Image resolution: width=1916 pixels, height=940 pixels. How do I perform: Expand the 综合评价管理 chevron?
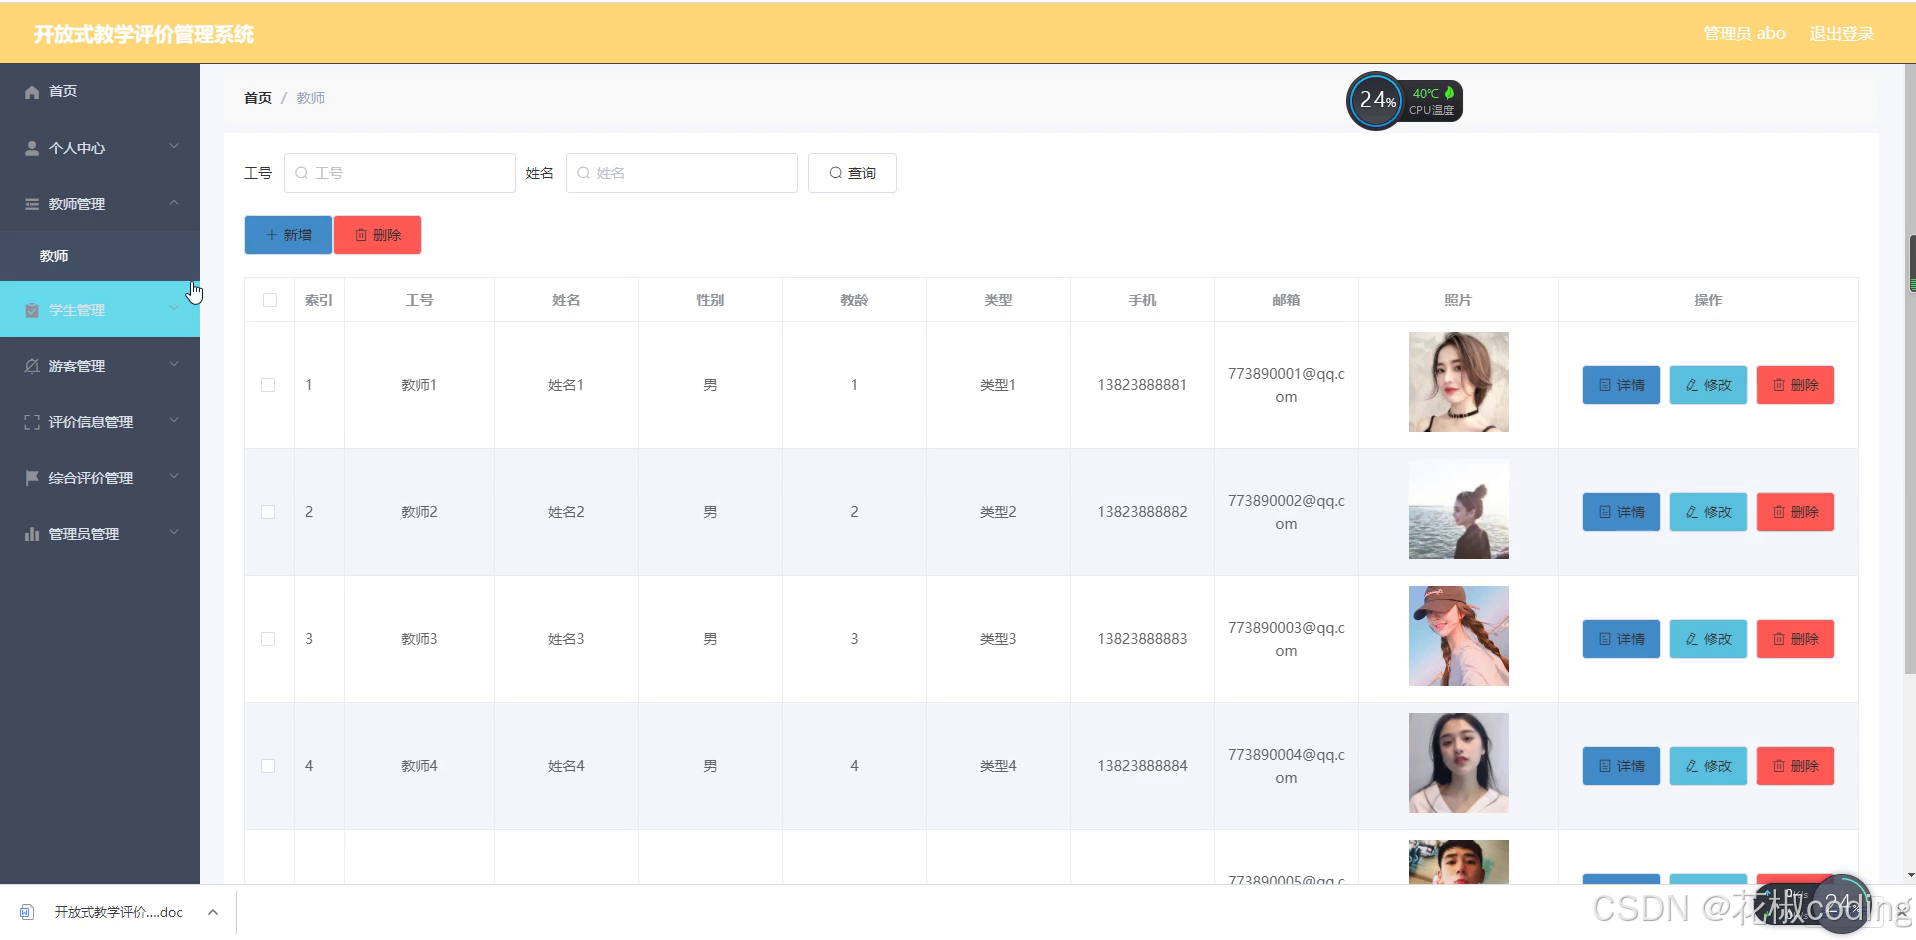tap(174, 477)
